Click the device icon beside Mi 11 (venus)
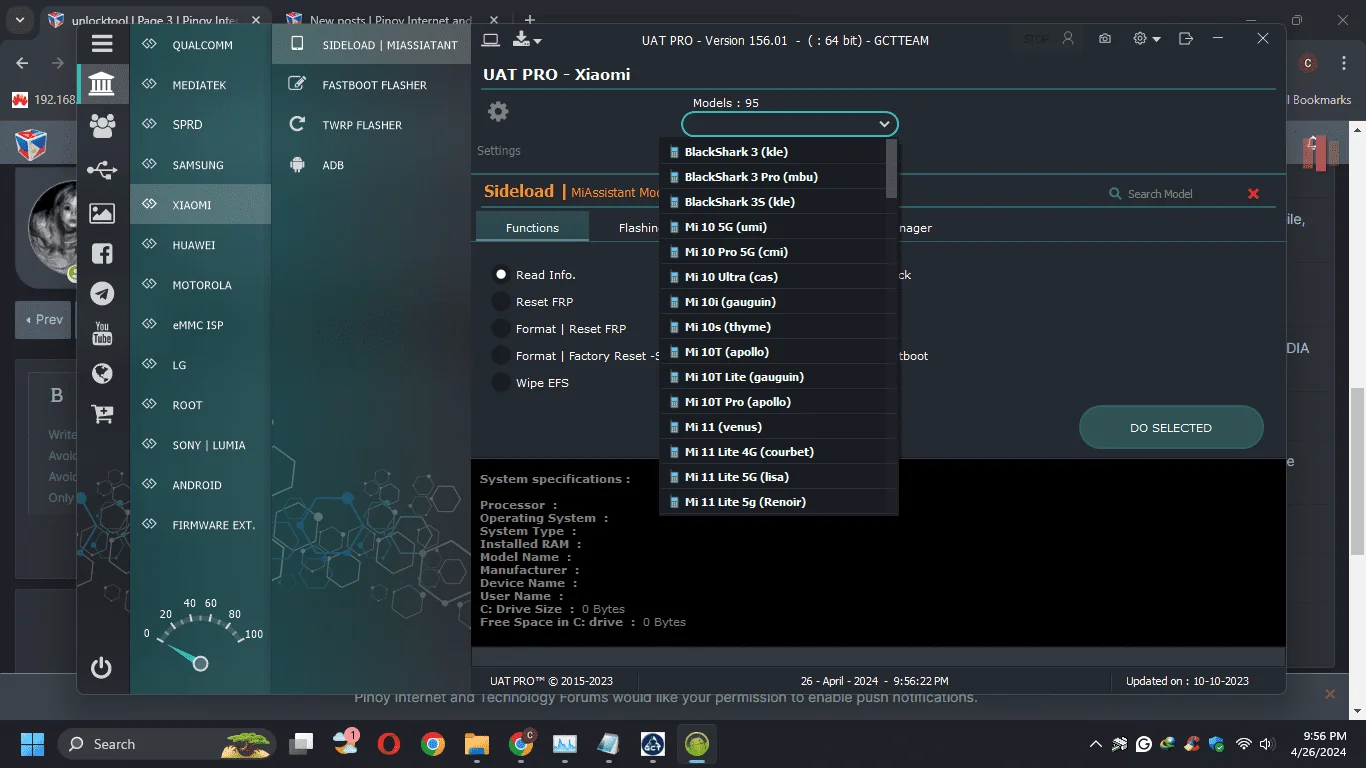Screen dimensions: 1366x768 pos(675,427)
